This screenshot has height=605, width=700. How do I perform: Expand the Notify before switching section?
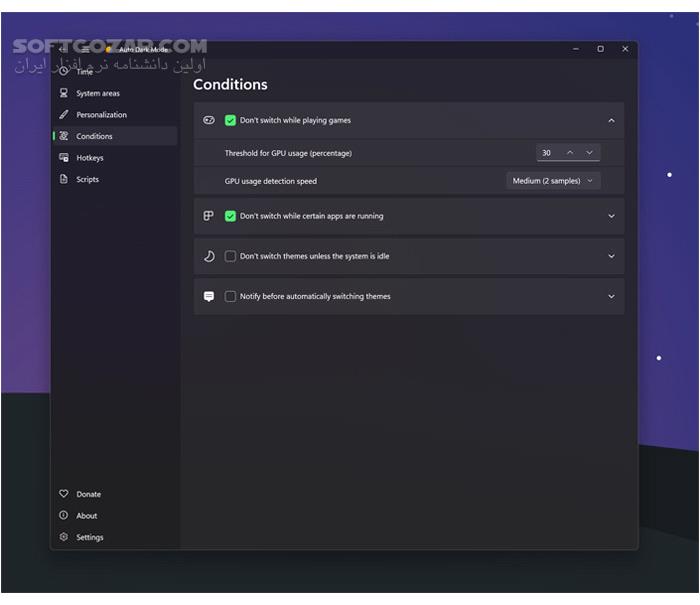coord(611,296)
